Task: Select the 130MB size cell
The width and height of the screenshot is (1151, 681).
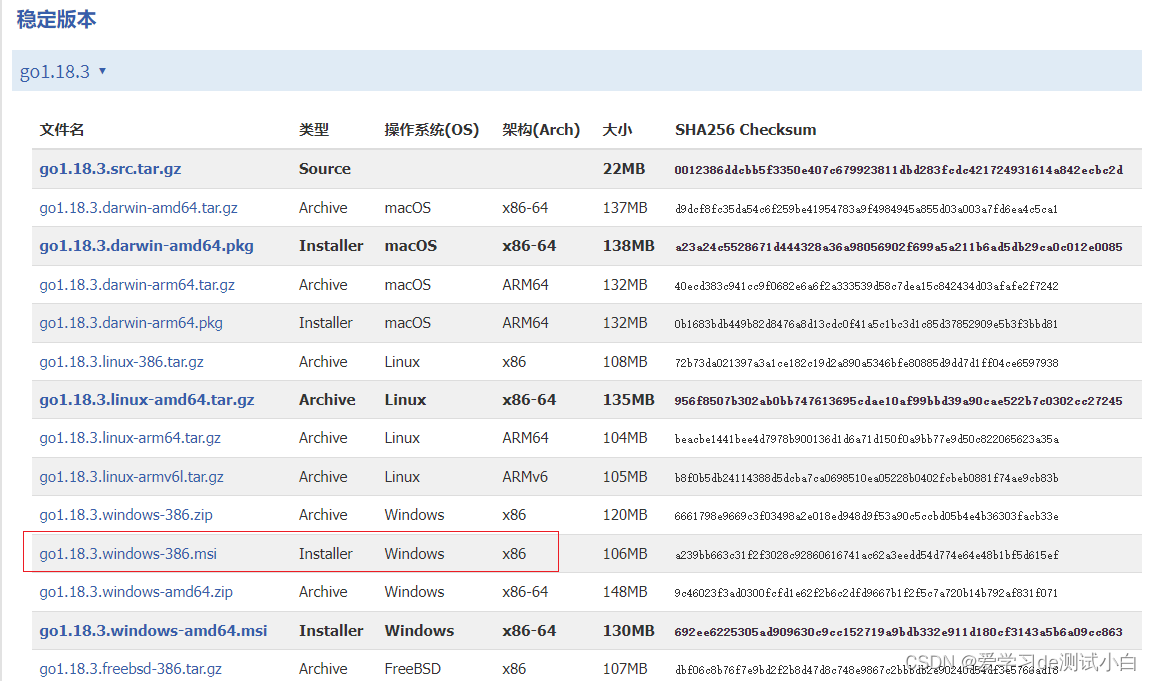Action: (628, 630)
